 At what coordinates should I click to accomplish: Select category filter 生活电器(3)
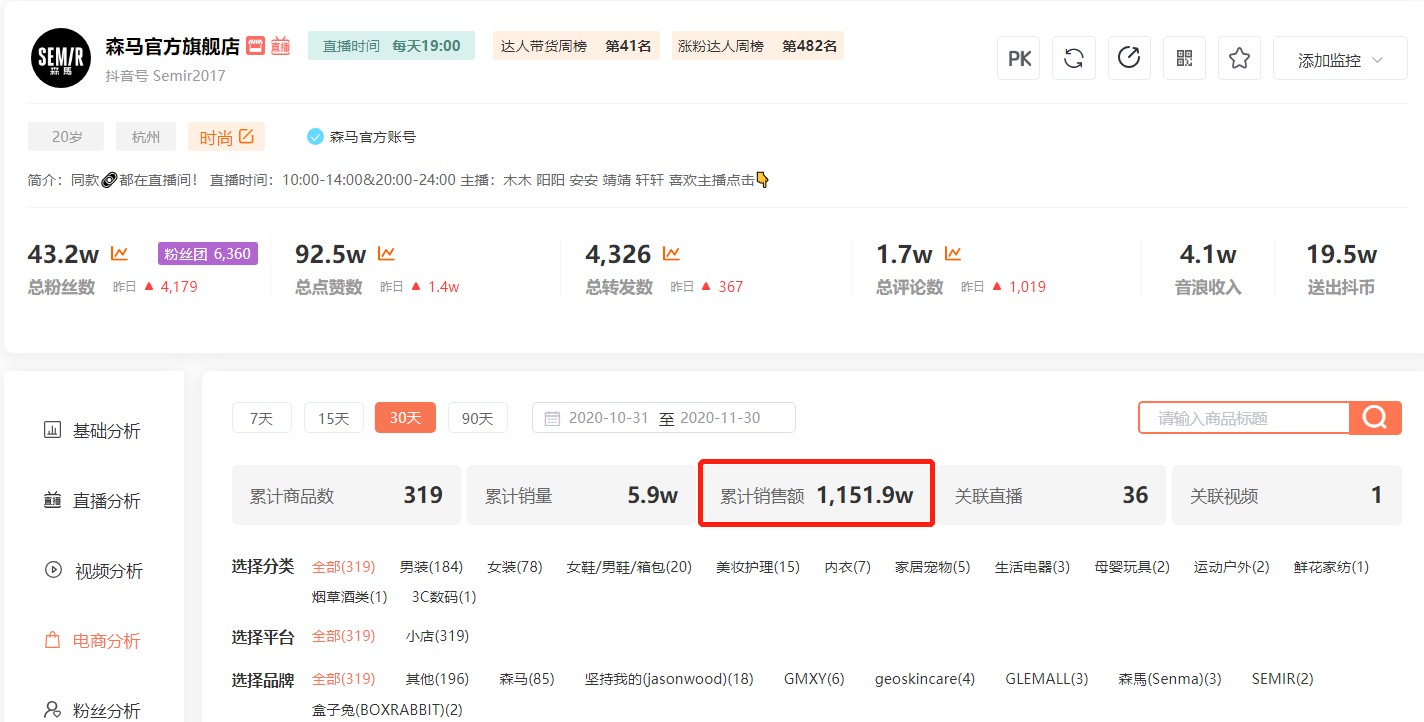(1032, 567)
